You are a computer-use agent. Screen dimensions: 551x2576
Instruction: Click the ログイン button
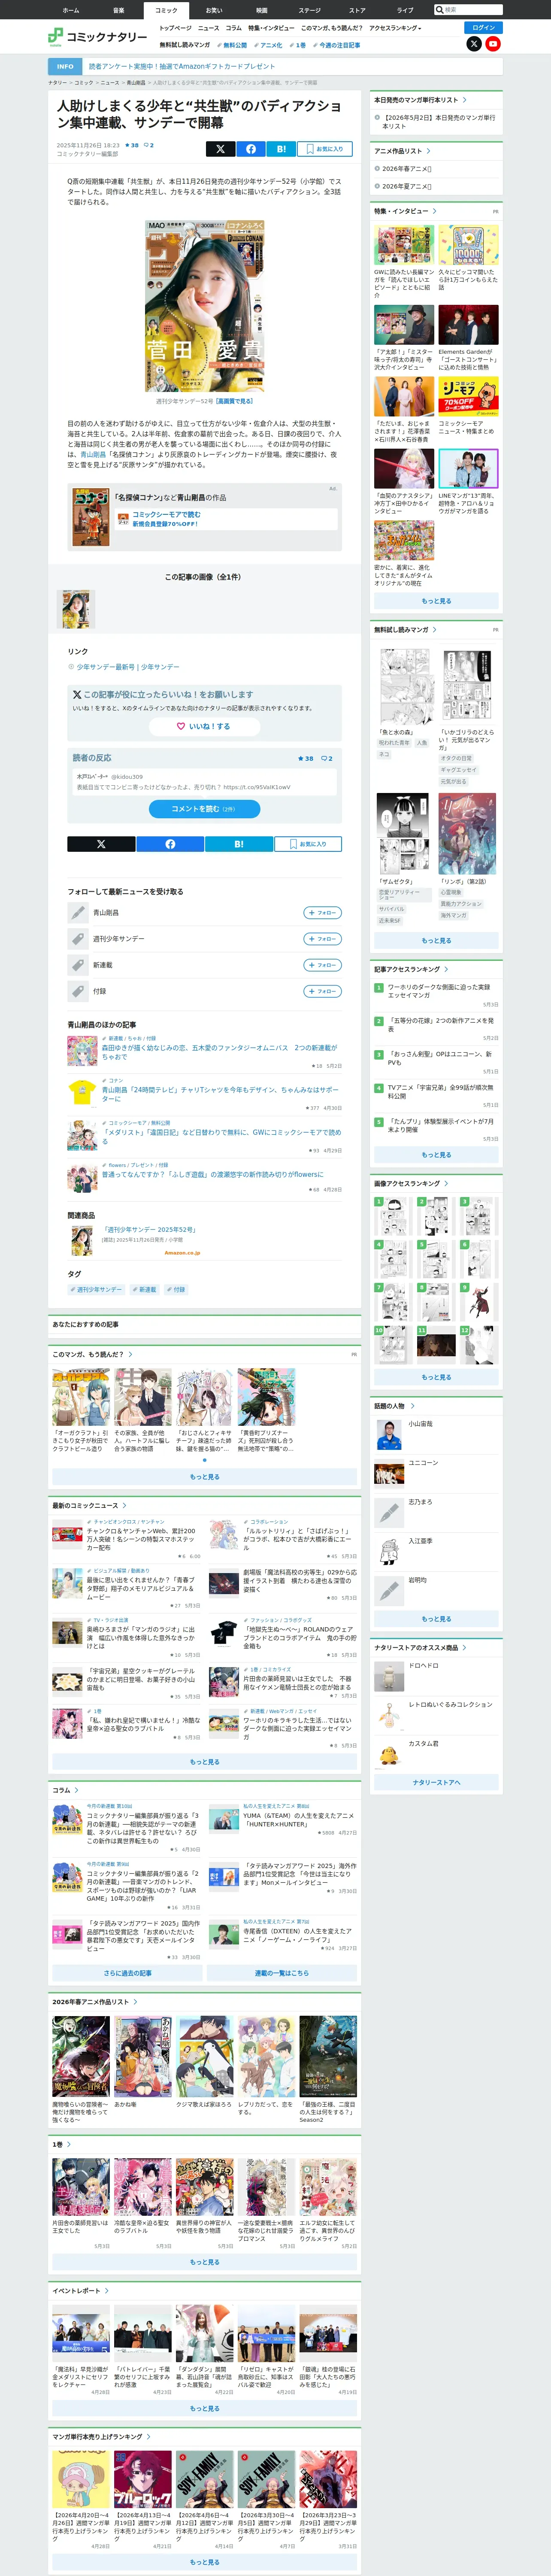pos(484,28)
